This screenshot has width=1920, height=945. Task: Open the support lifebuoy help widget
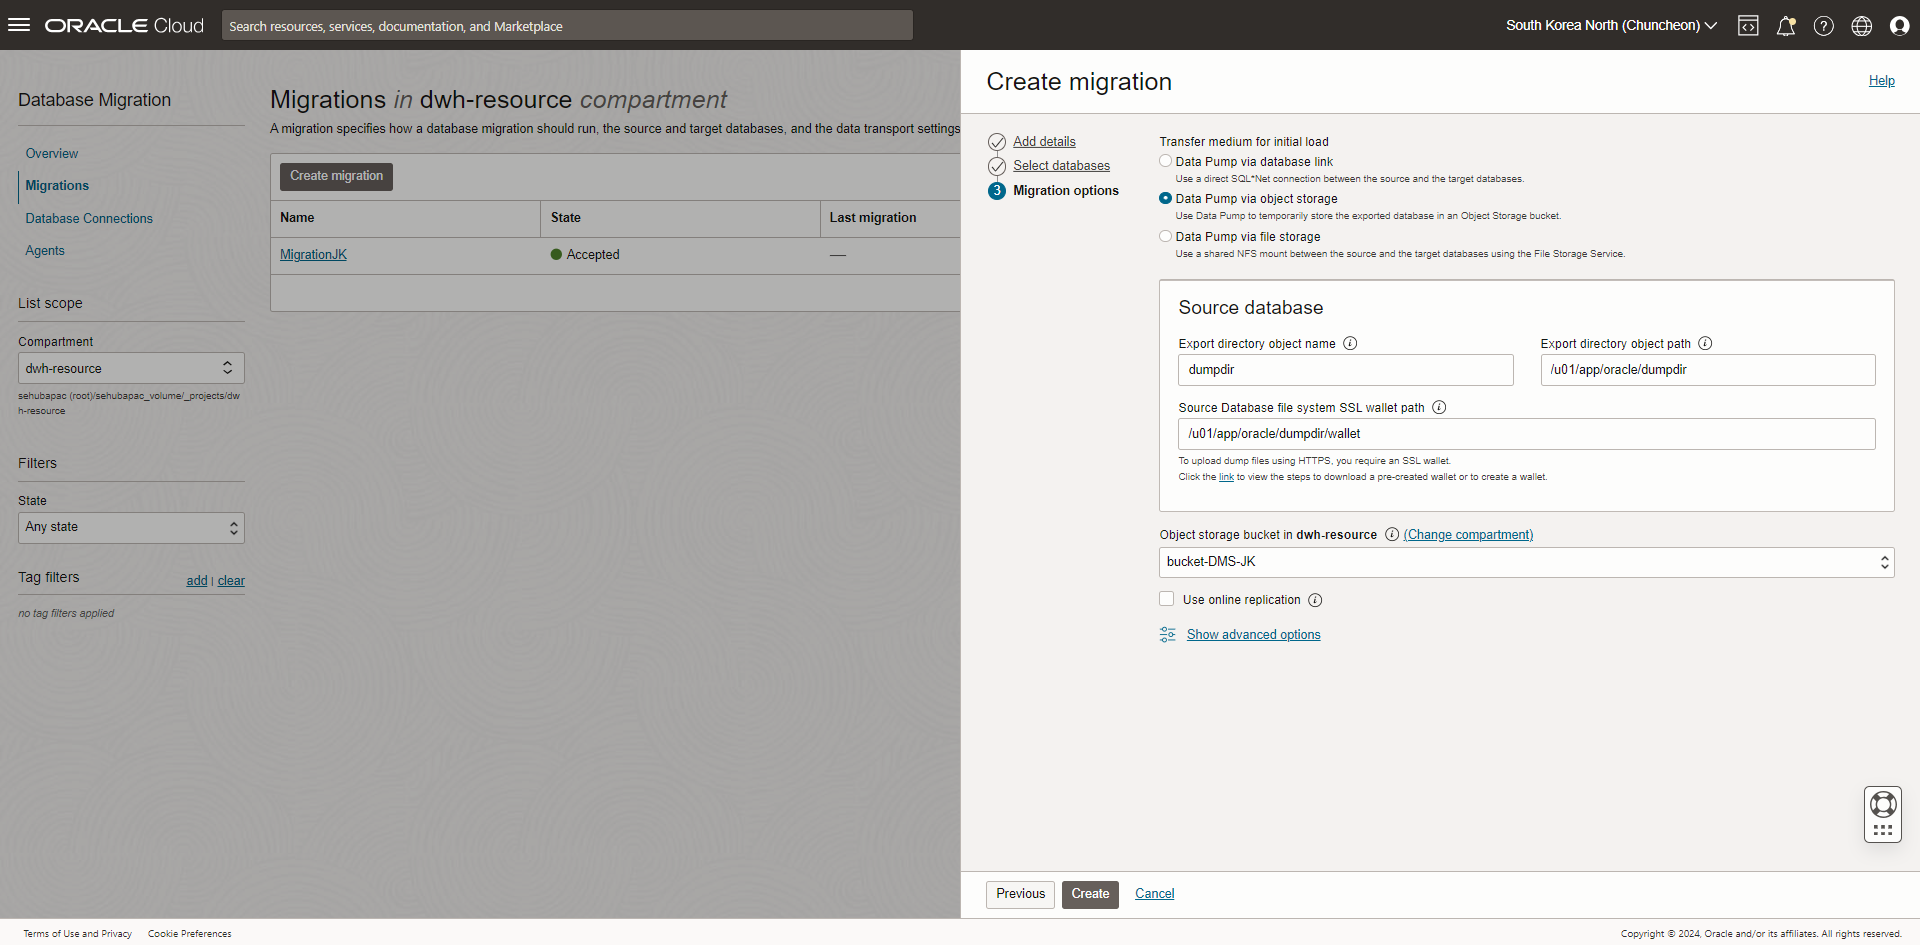(x=1883, y=804)
